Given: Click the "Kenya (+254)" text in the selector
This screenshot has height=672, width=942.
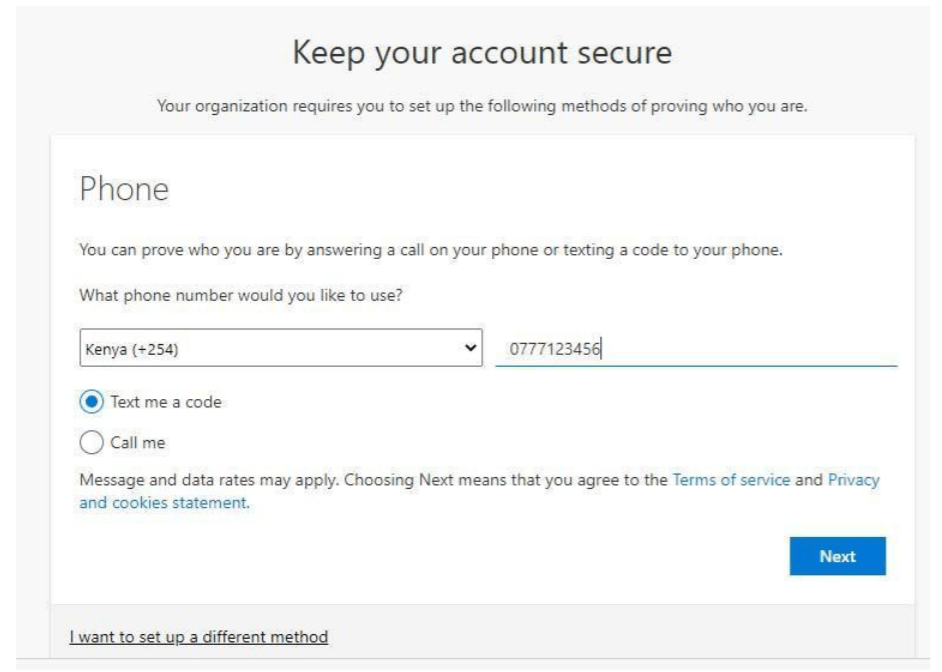Looking at the screenshot, I should click(124, 348).
